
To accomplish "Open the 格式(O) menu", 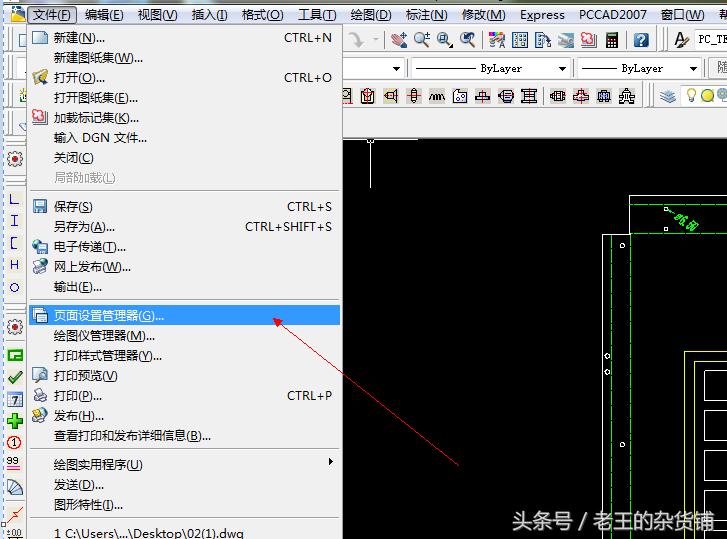I will [262, 15].
